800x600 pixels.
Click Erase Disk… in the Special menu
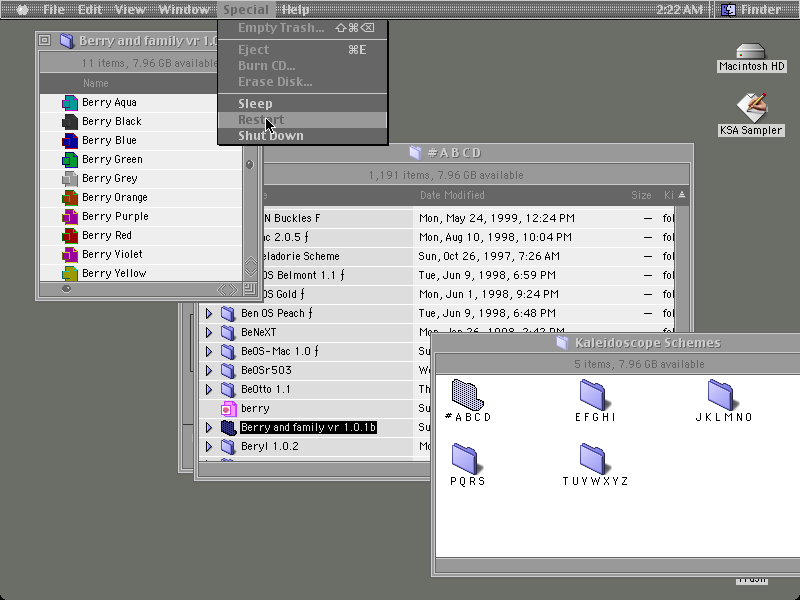303,82
